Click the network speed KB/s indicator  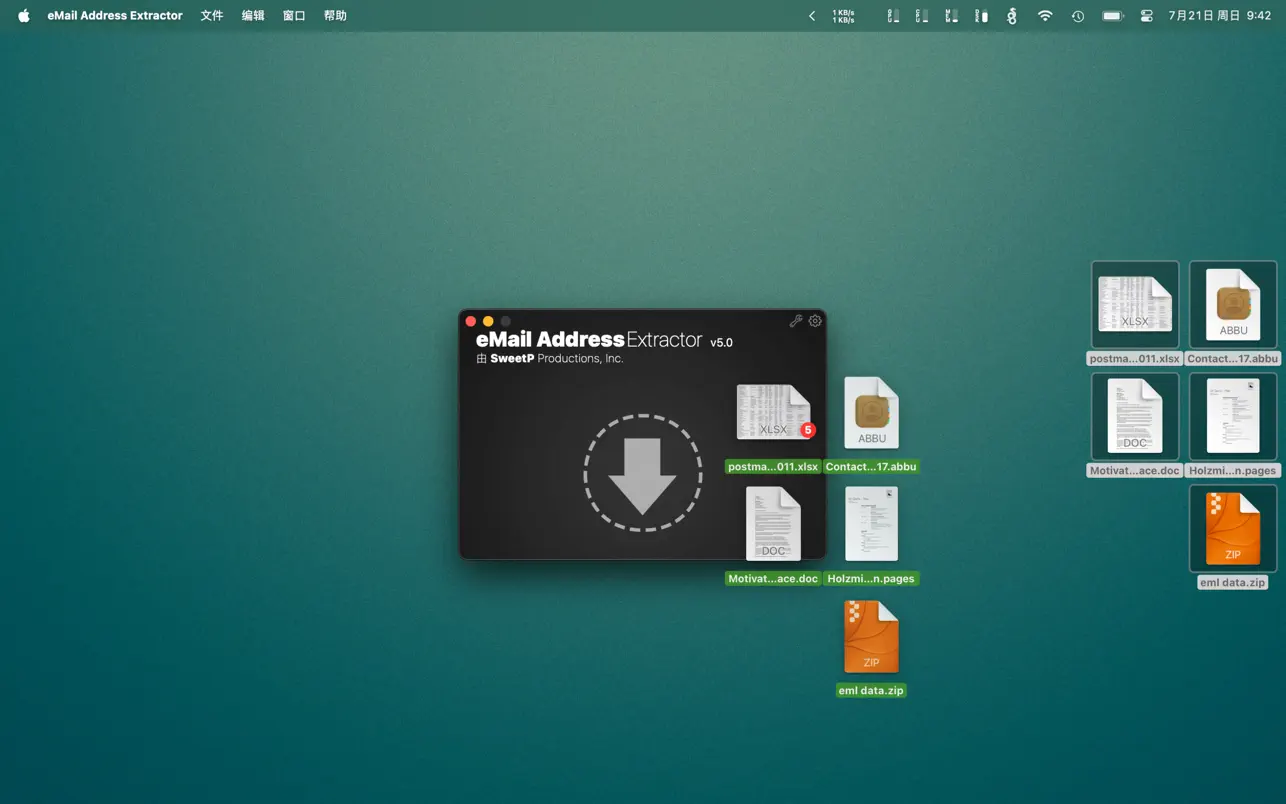843,16
